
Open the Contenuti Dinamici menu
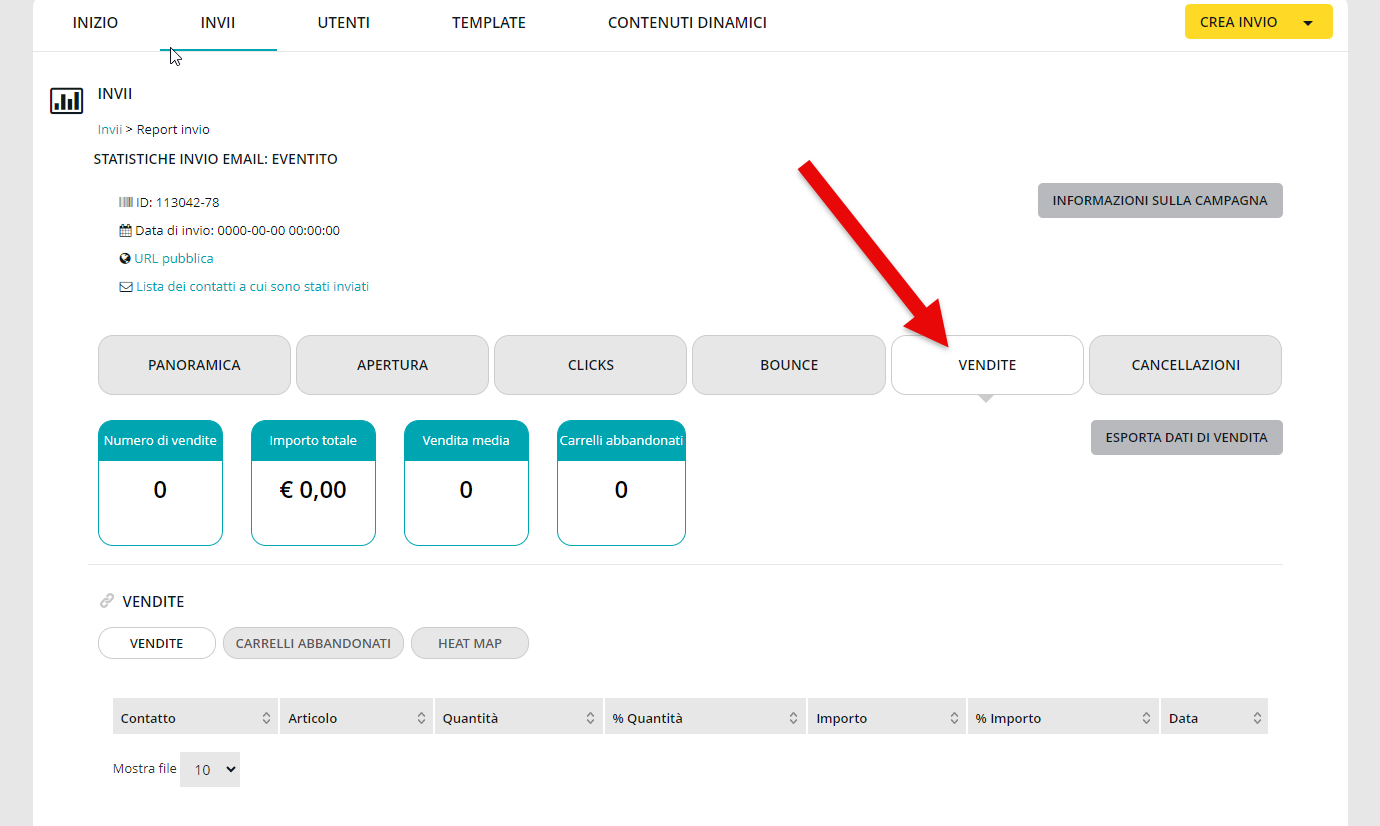click(687, 23)
